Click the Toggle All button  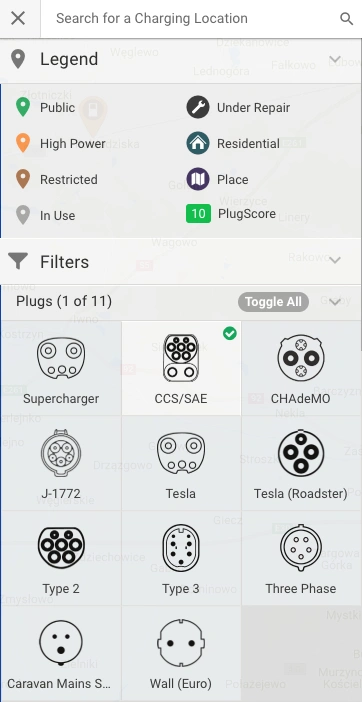pyautogui.click(x=273, y=302)
